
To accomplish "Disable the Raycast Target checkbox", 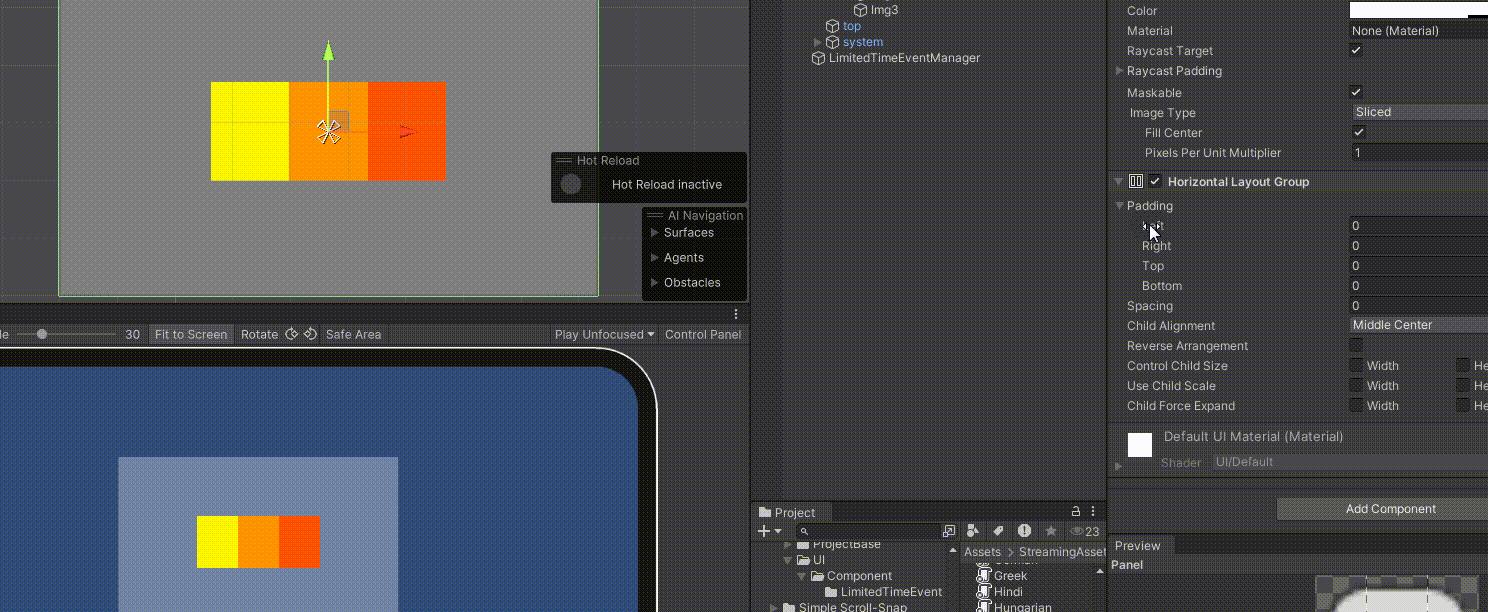I will [x=1356, y=51].
